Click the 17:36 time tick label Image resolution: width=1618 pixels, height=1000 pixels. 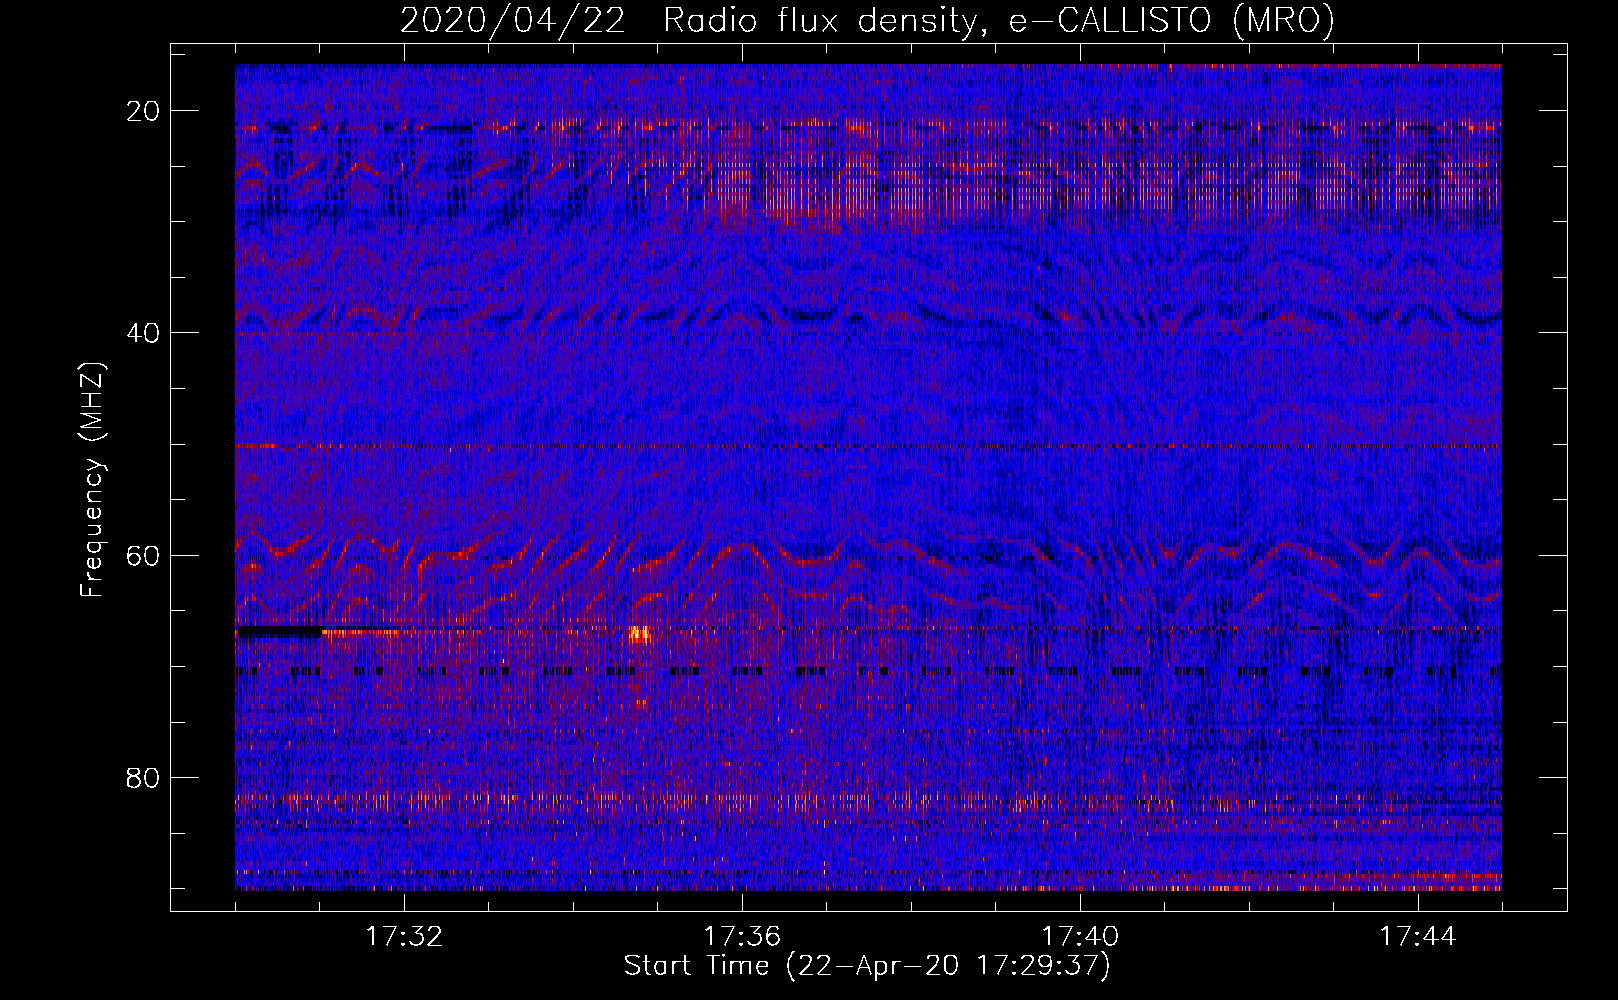(x=742, y=937)
